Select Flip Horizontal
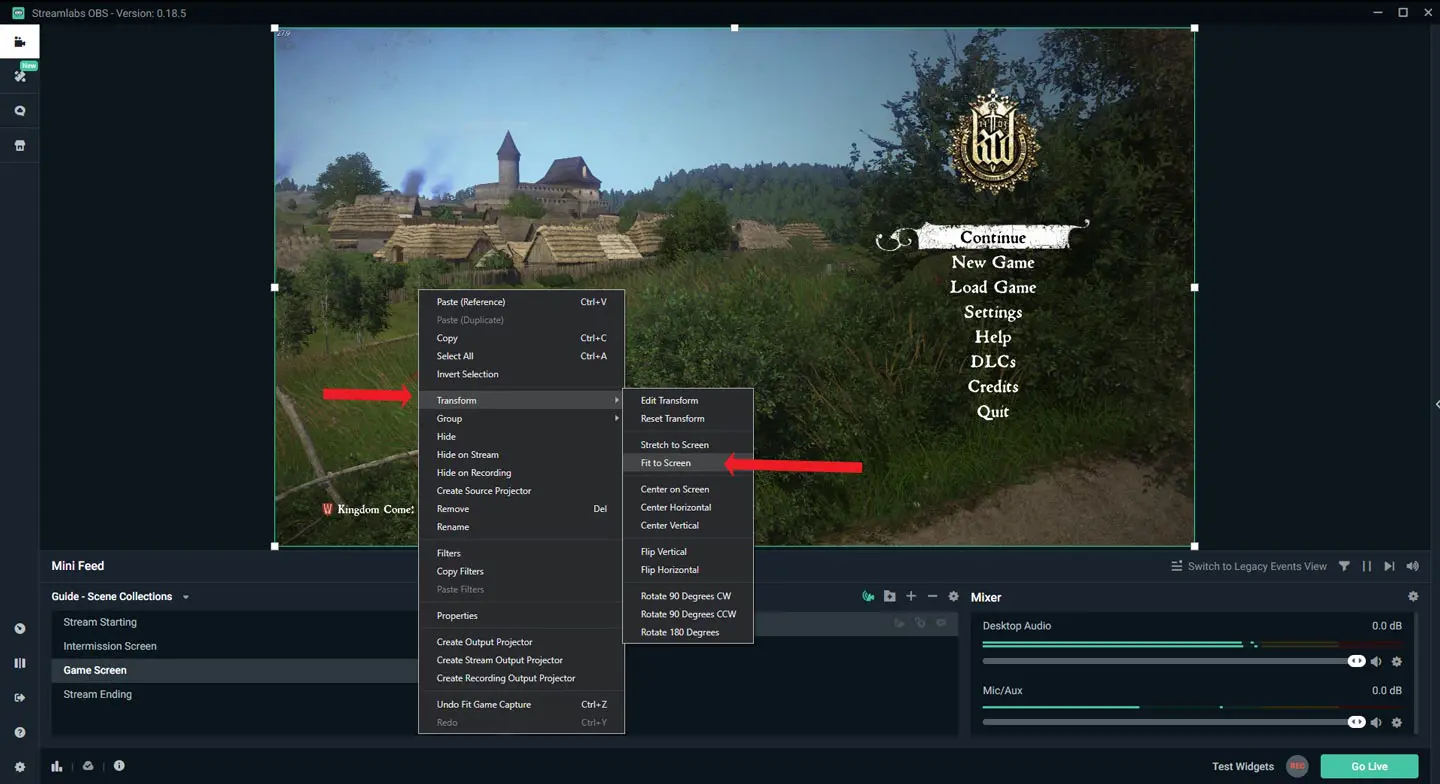The width and height of the screenshot is (1440, 784). point(687,569)
